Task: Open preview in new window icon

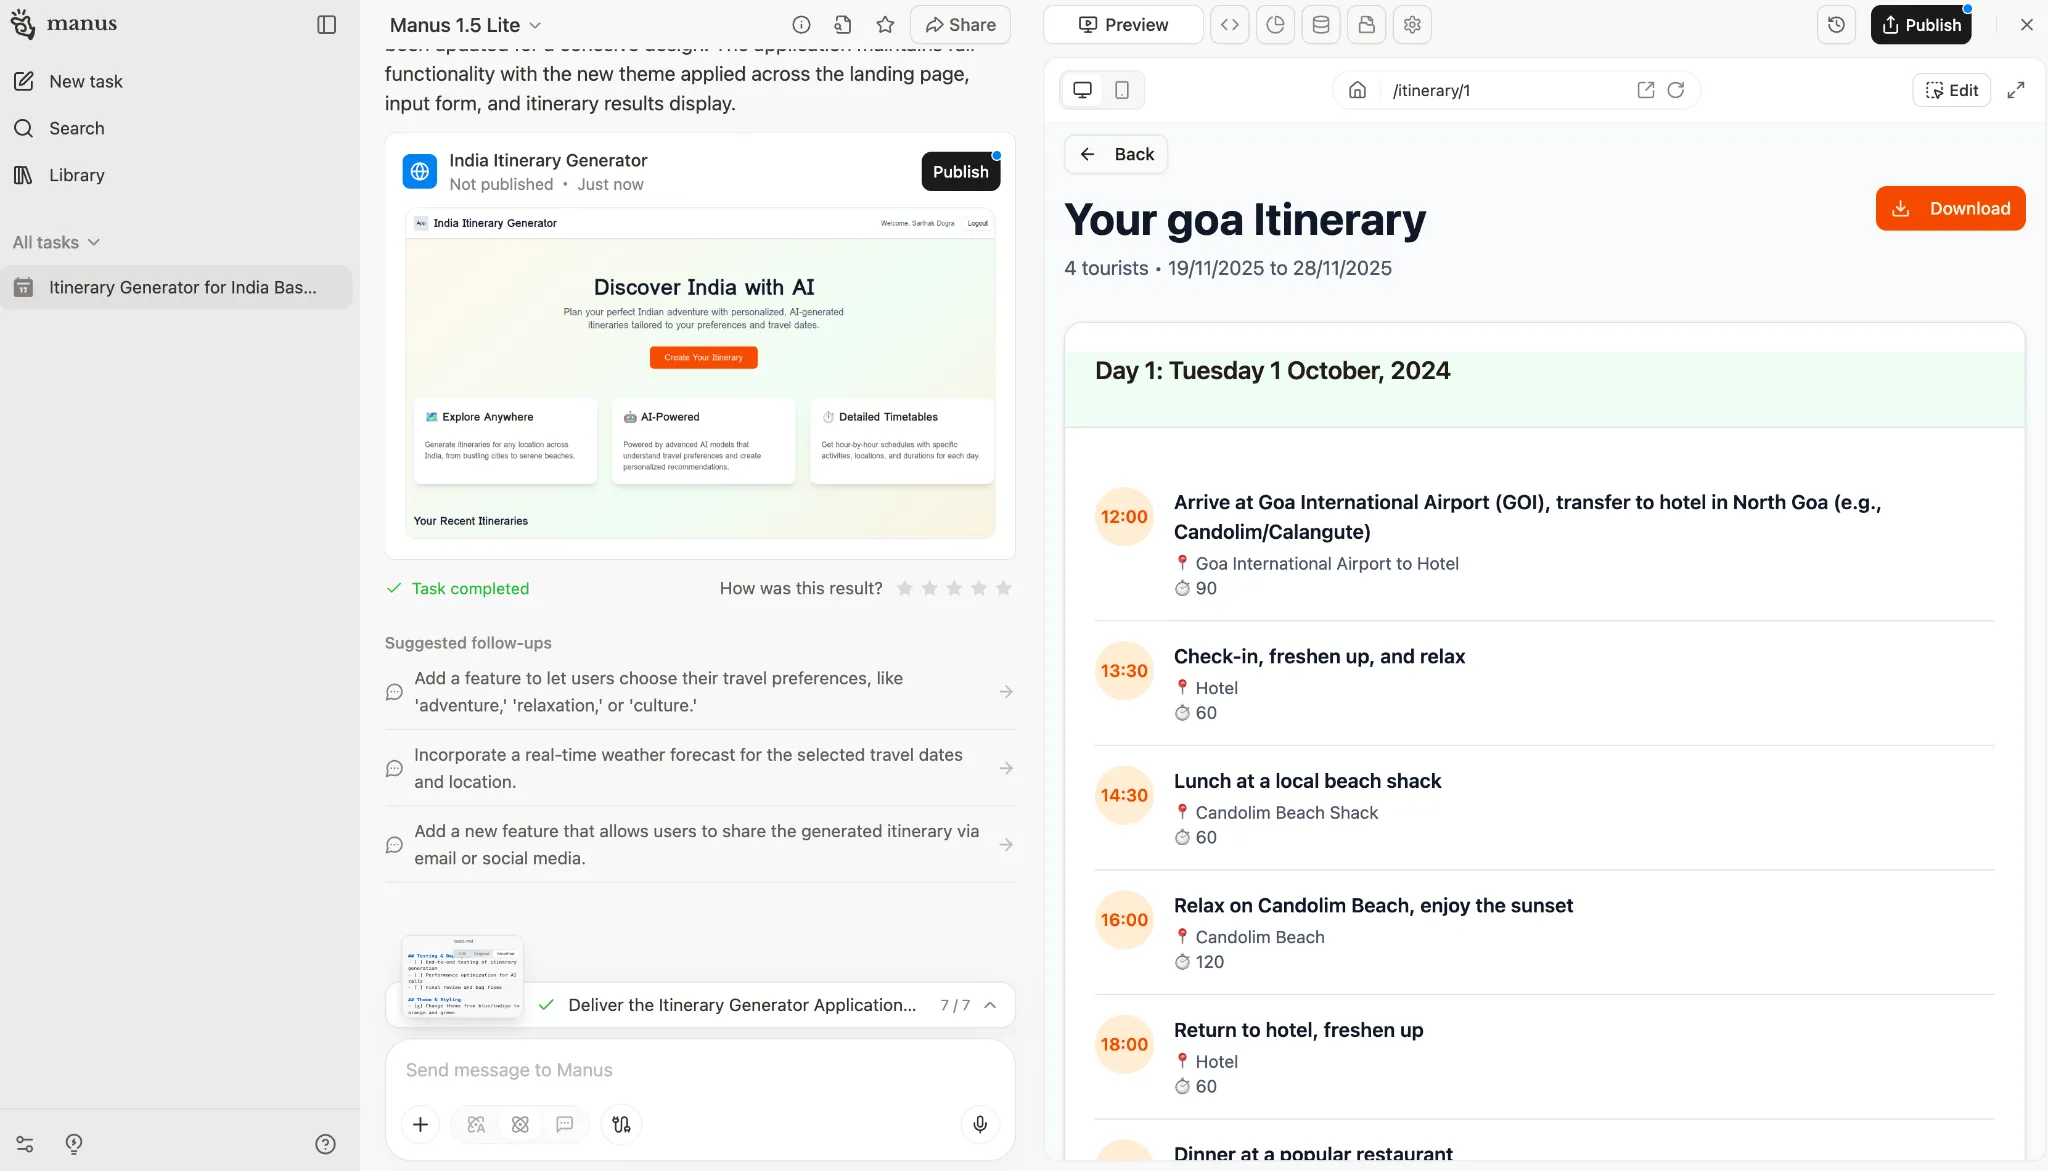Action: coord(1645,90)
